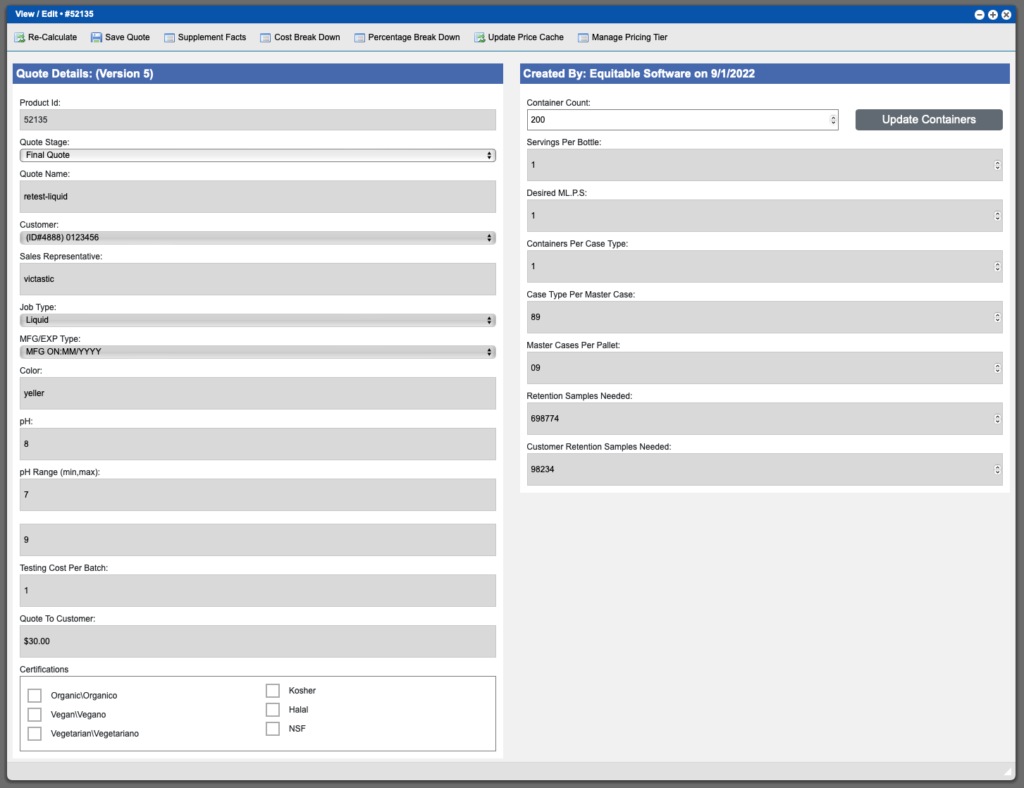
Task: Click the plus icon in the title bar
Action: coord(994,15)
